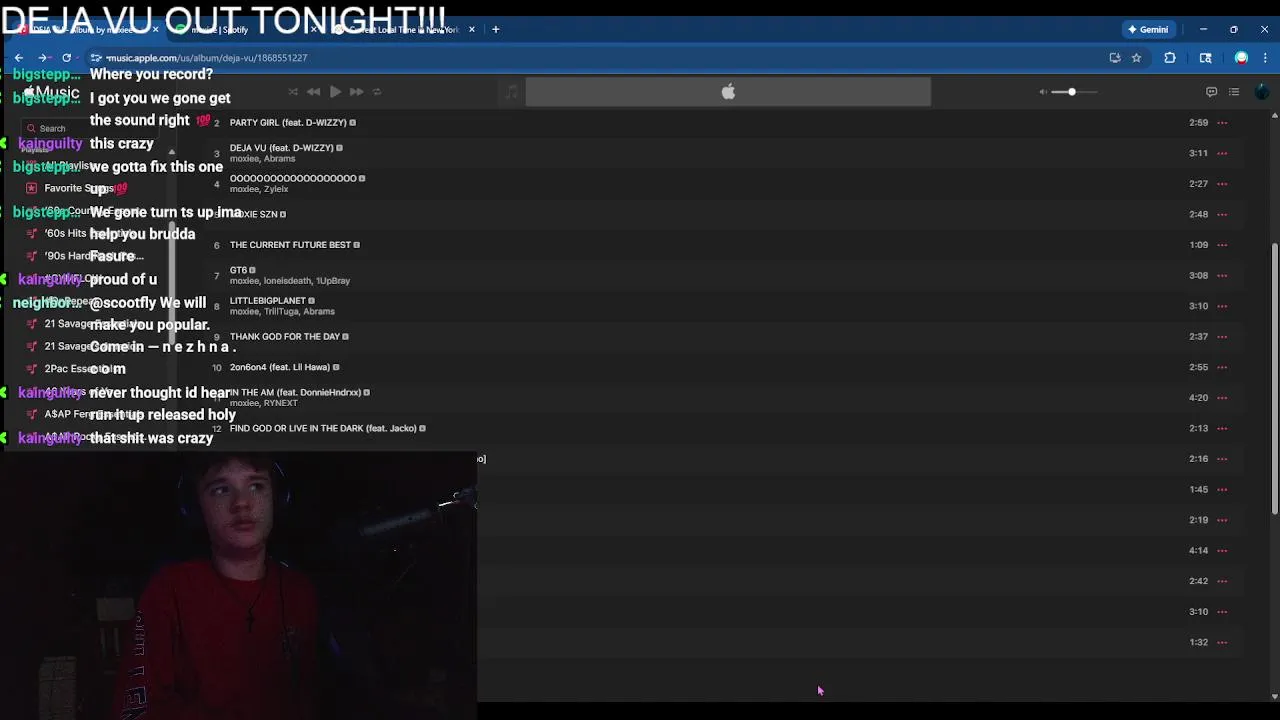Reload the page with refresh icon
This screenshot has width=1280, height=720.
(x=66, y=58)
